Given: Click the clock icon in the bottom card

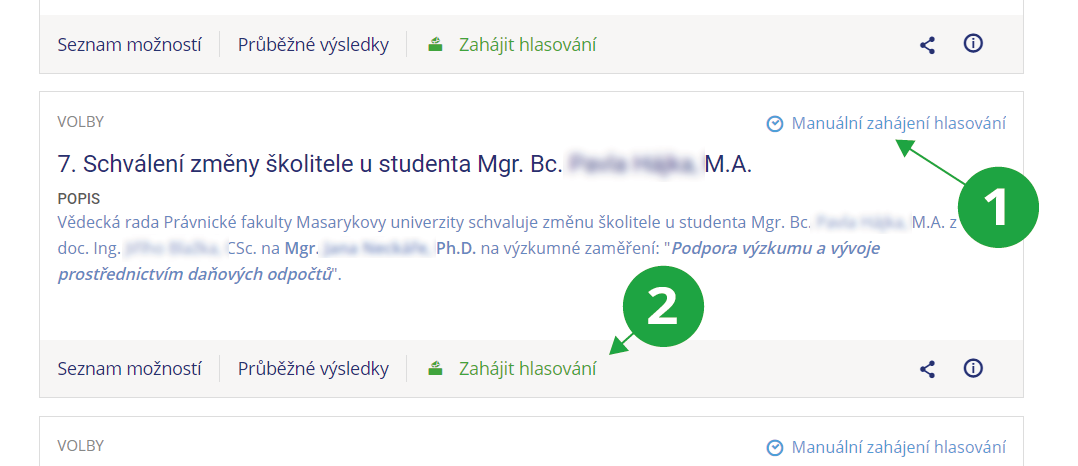Looking at the screenshot, I should pos(774,448).
